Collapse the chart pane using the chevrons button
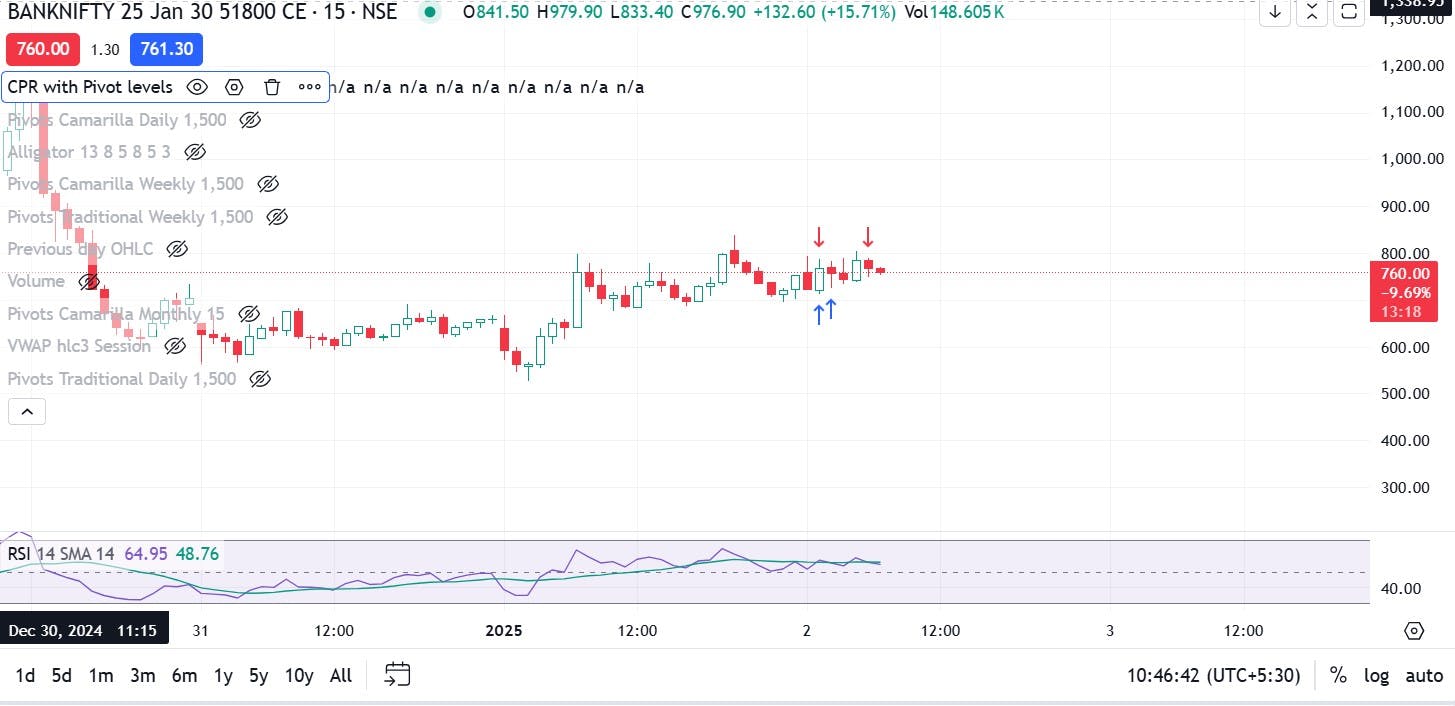The height and width of the screenshot is (706, 1455). 1312,12
